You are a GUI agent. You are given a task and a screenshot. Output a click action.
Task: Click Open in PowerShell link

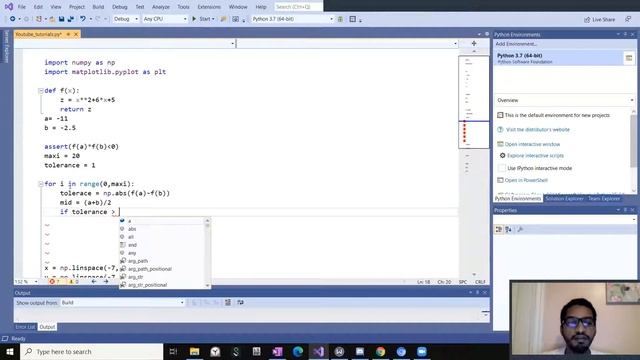click(526, 180)
